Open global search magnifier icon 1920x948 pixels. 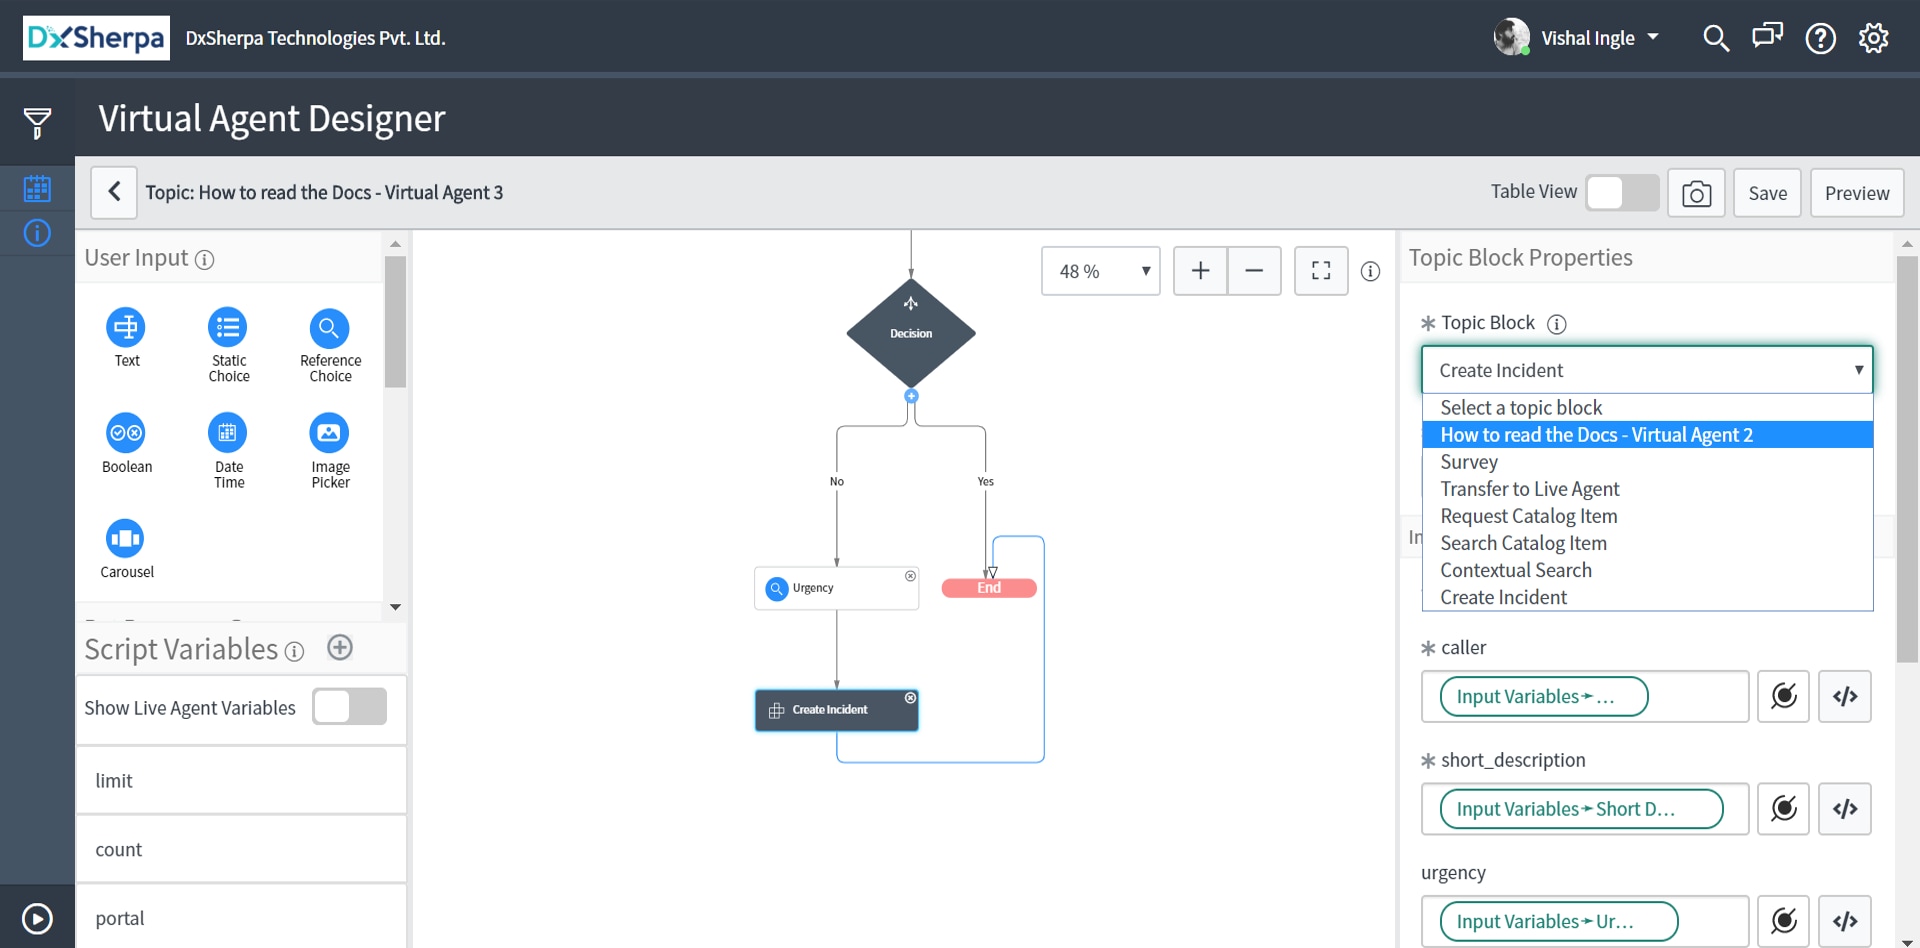[x=1716, y=38]
